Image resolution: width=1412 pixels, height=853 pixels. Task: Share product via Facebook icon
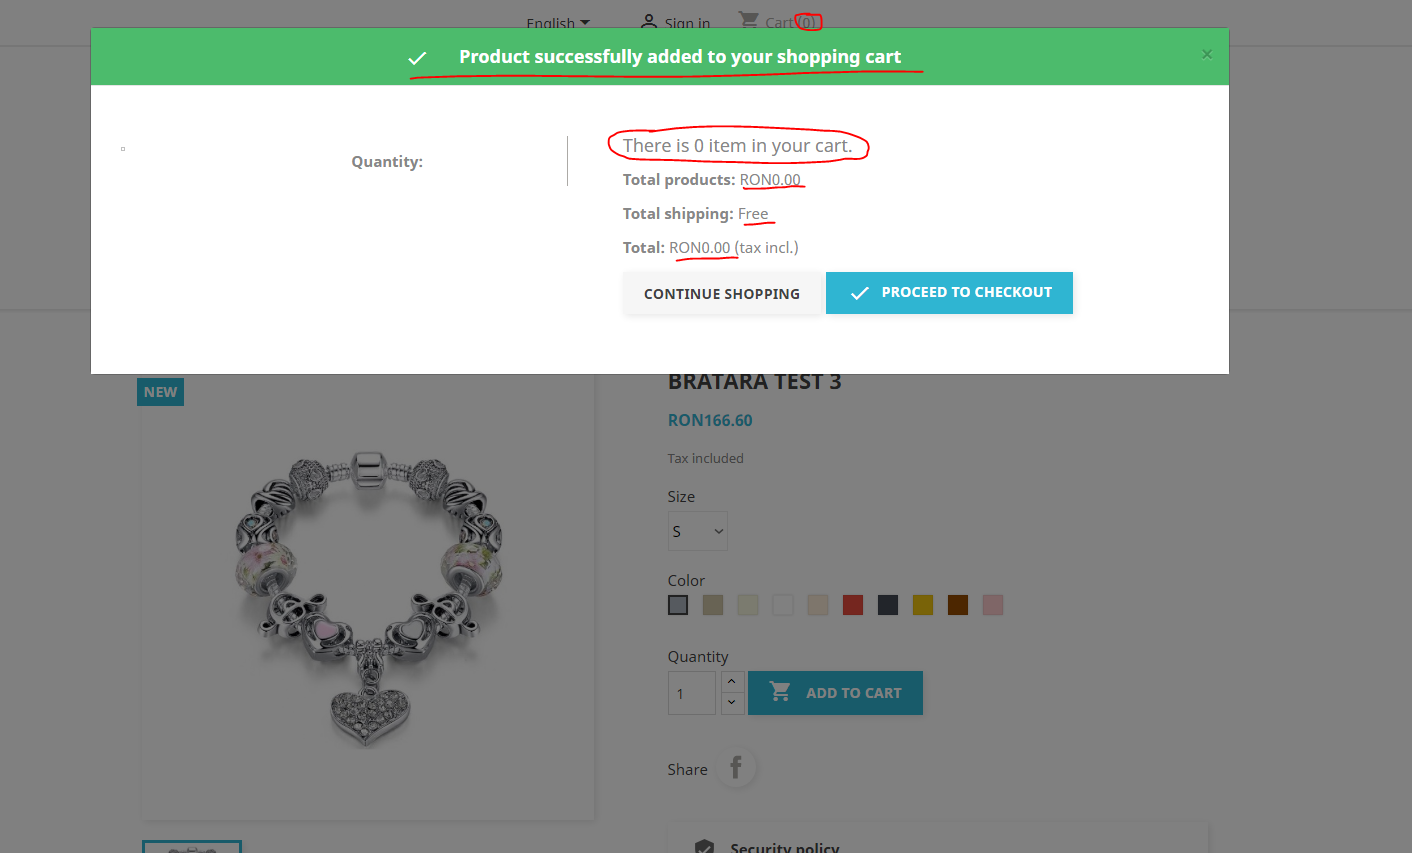click(736, 768)
